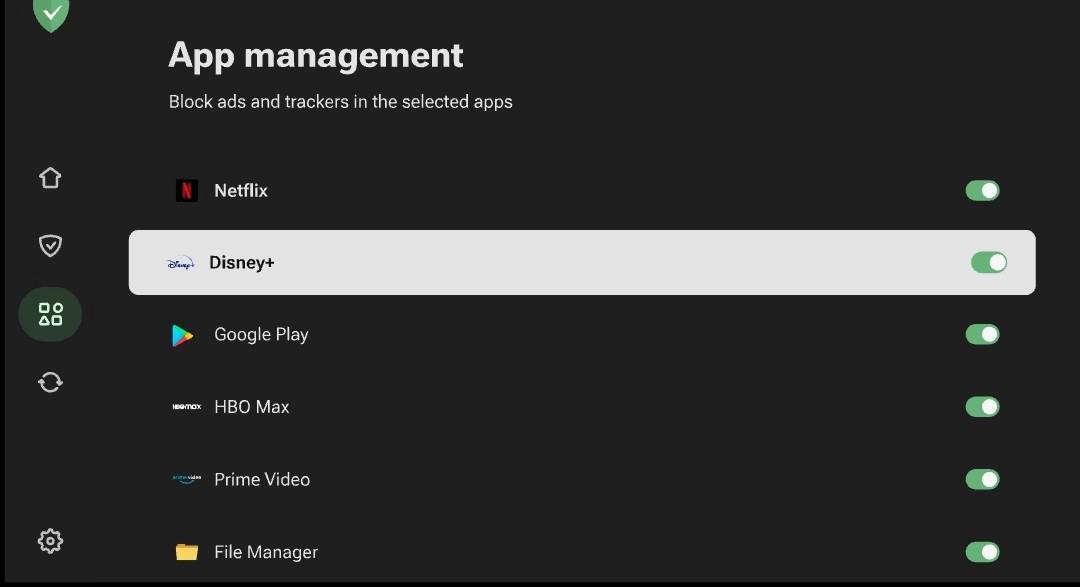The image size is (1080, 587).
Task: Click the File Manager folder icon
Action: (x=187, y=552)
